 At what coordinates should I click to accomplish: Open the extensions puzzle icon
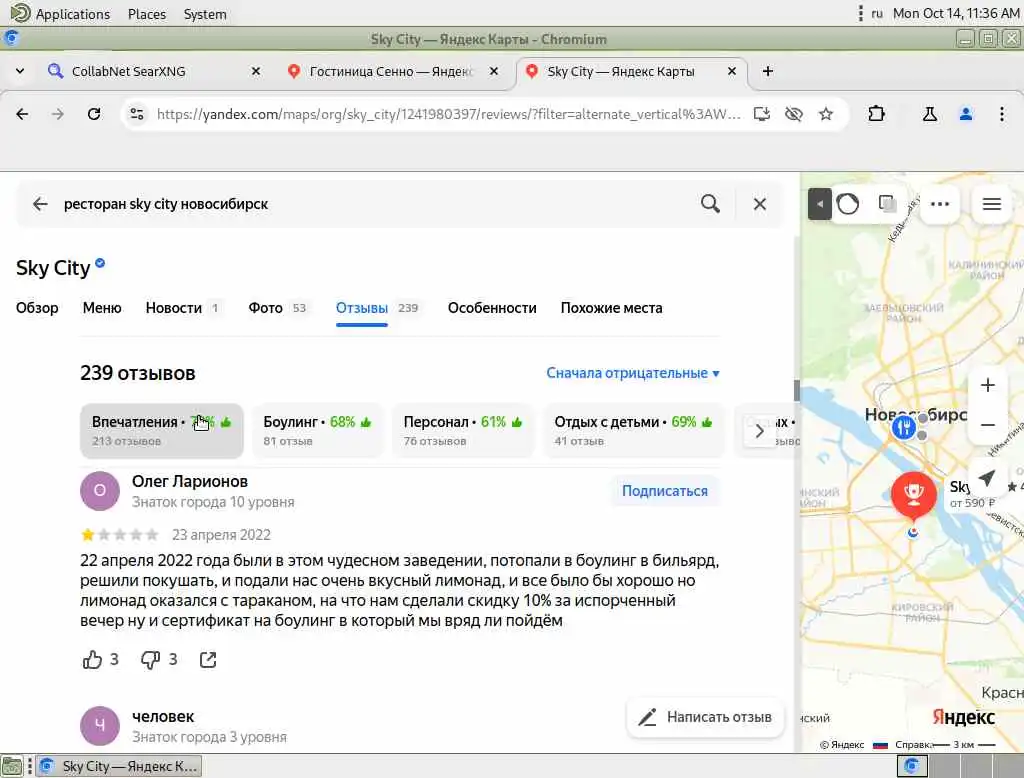pos(876,114)
